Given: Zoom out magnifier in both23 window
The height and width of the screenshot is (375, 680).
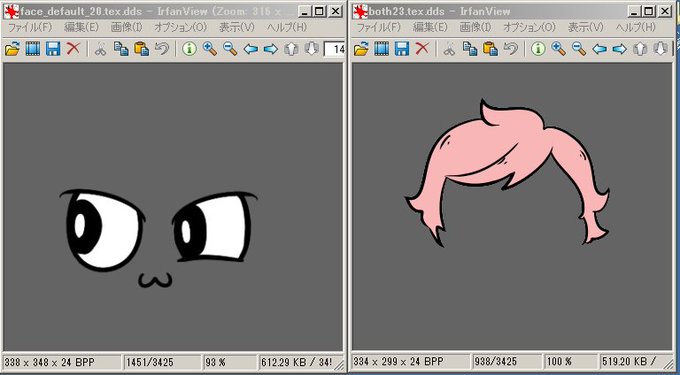Looking at the screenshot, I should click(579, 49).
